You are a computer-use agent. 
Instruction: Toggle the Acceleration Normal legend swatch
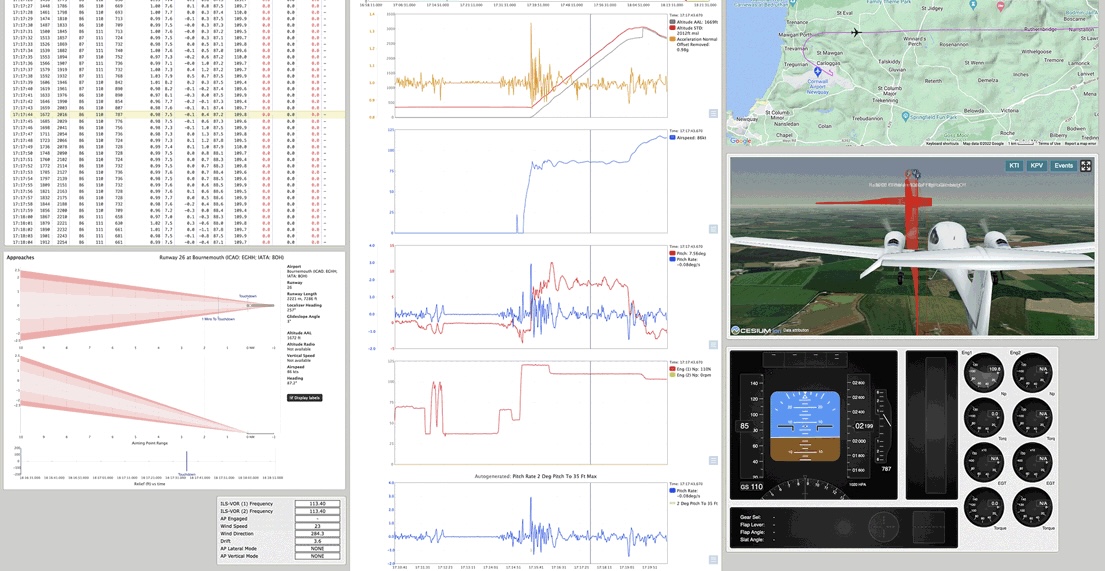pos(674,38)
